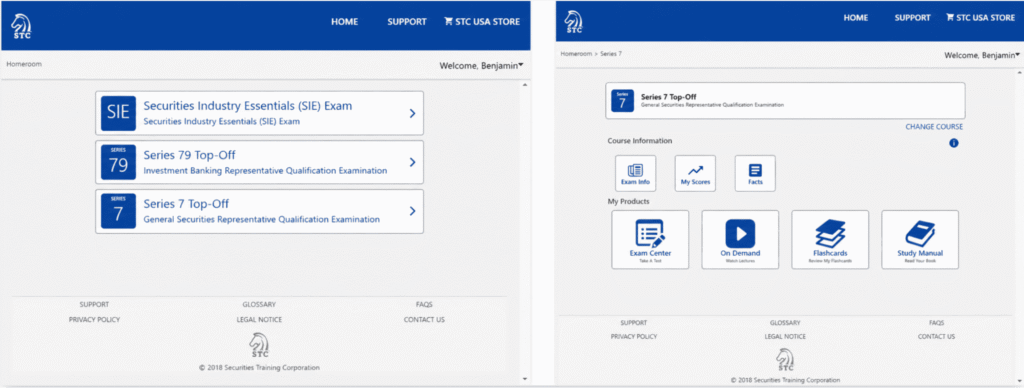Viewport: 1024px width, 388px height.
Task: Click shopping cart icon in right window header
Action: click(950, 18)
